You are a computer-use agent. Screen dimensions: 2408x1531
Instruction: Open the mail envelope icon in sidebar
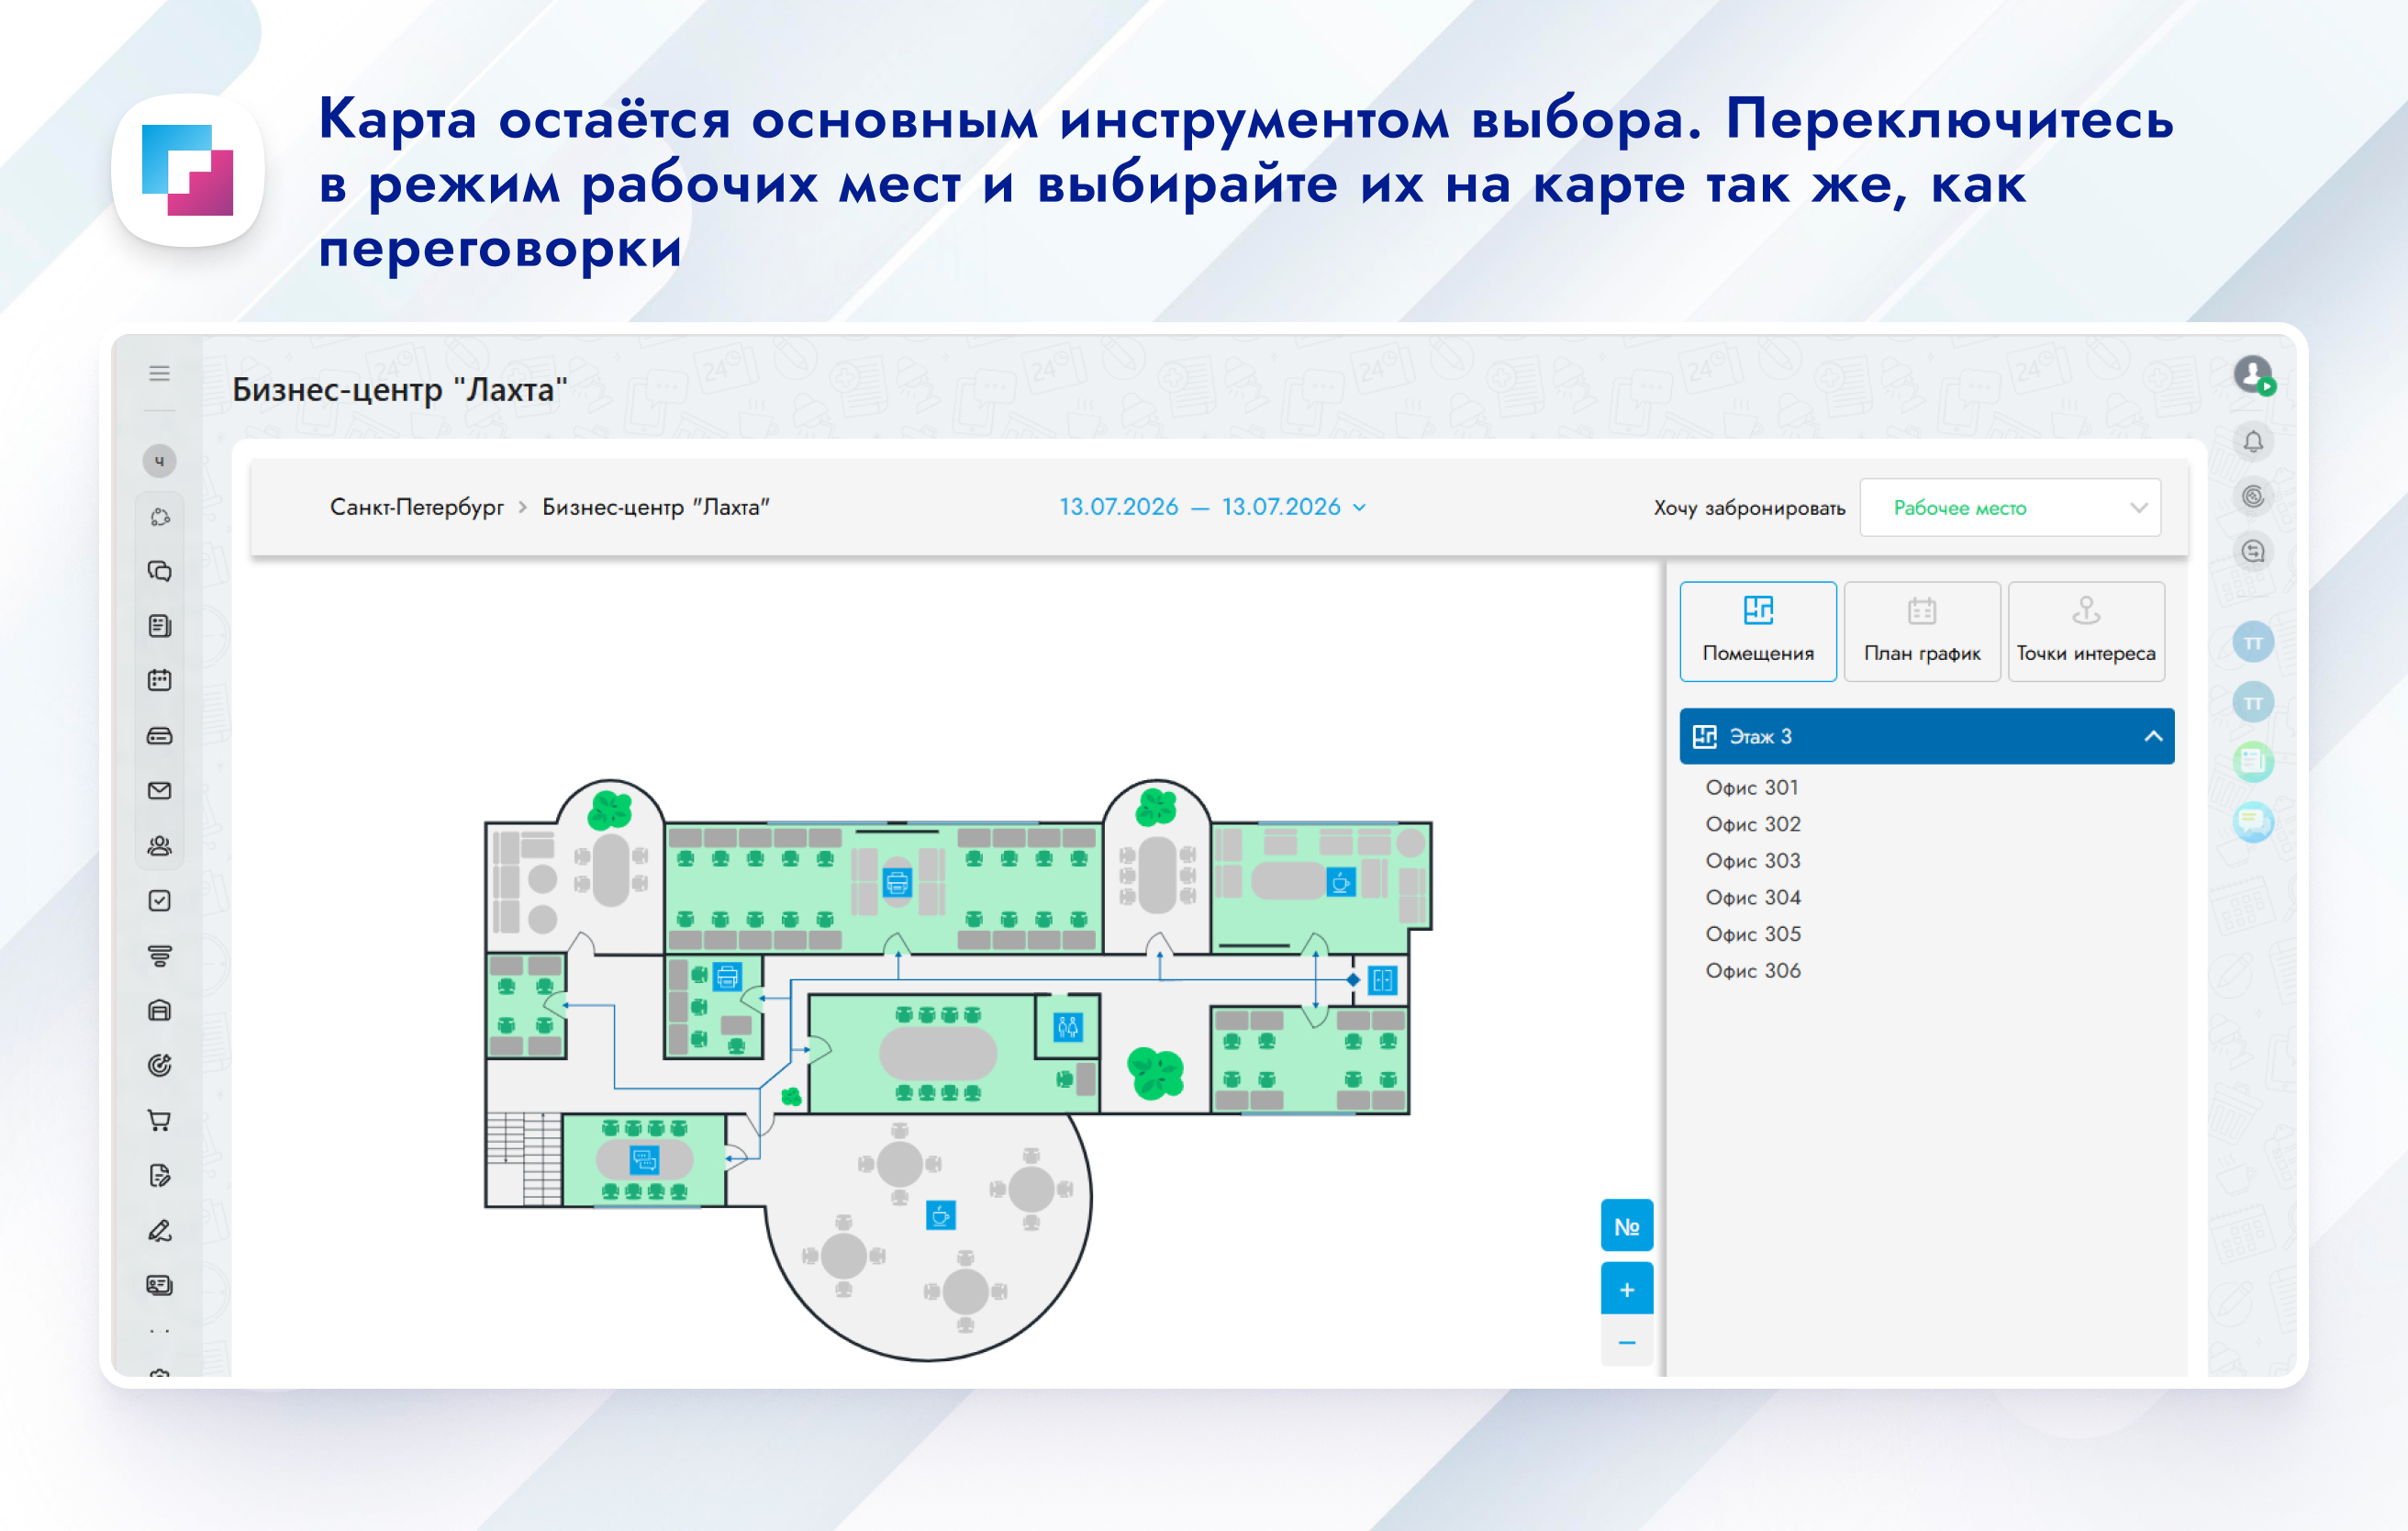159,790
